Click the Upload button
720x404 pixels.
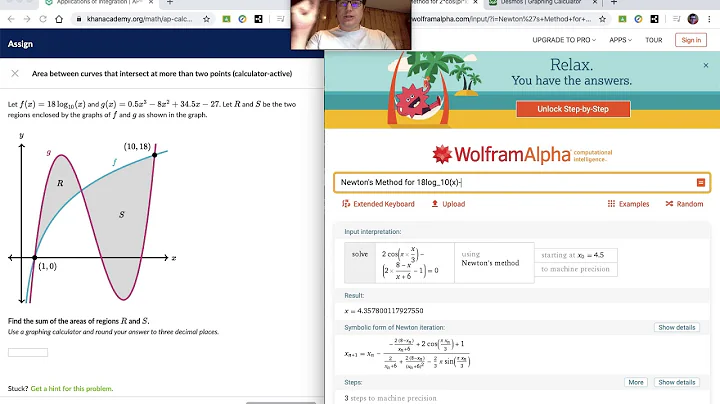coord(448,204)
